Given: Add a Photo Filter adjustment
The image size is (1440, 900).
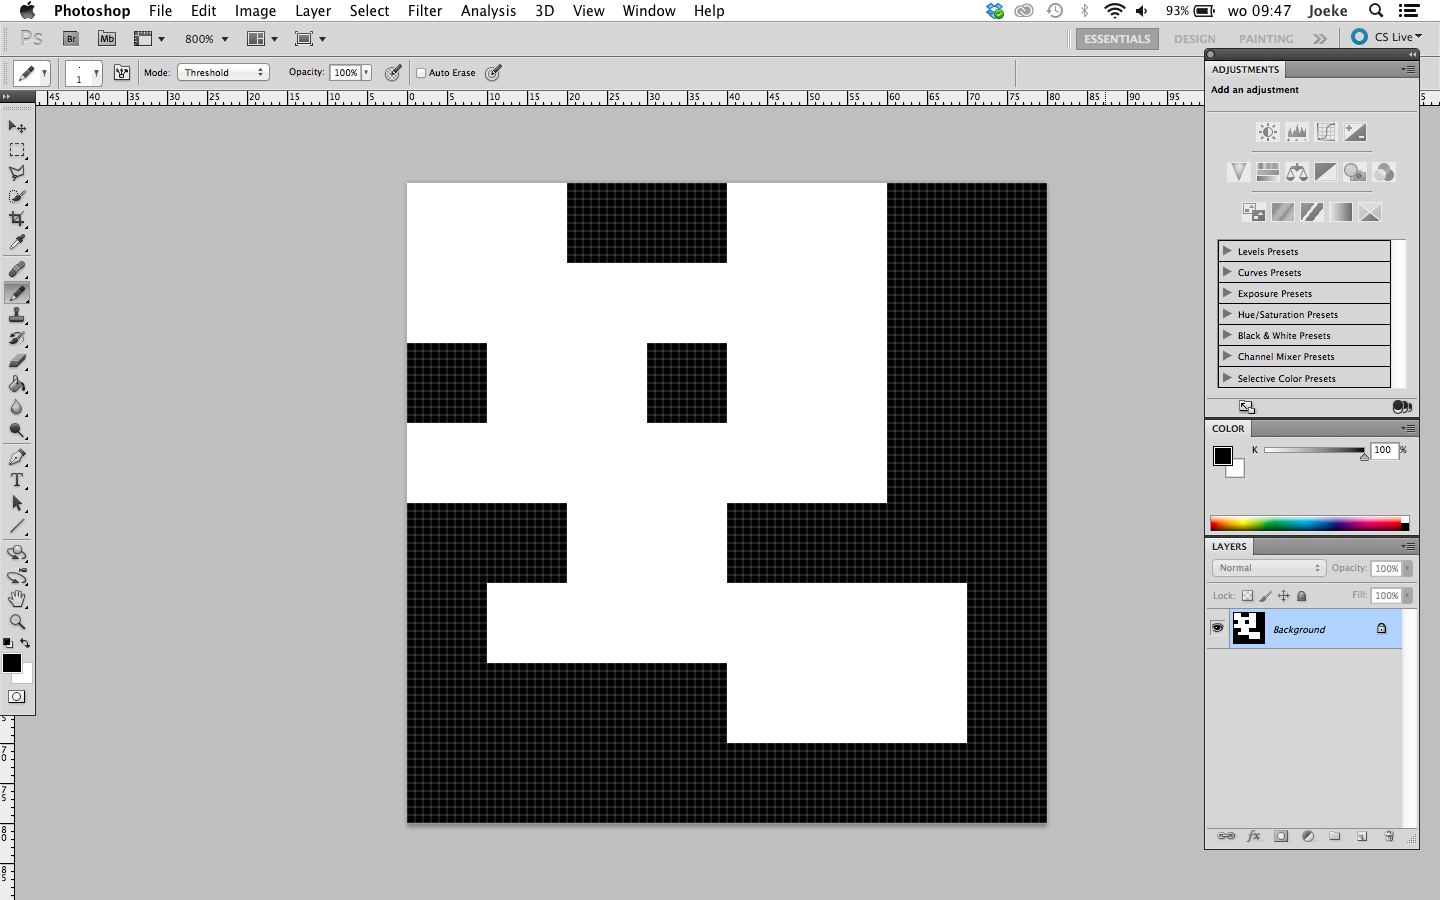Looking at the screenshot, I should pyautogui.click(x=1355, y=172).
